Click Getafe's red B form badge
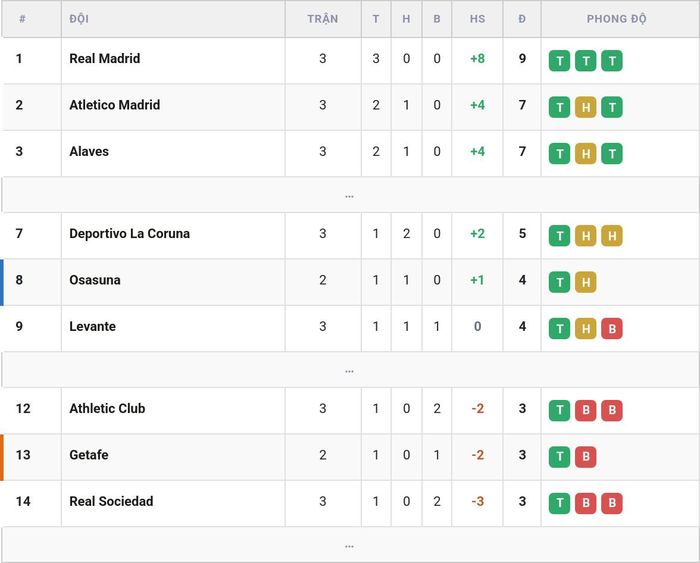 pyautogui.click(x=585, y=457)
